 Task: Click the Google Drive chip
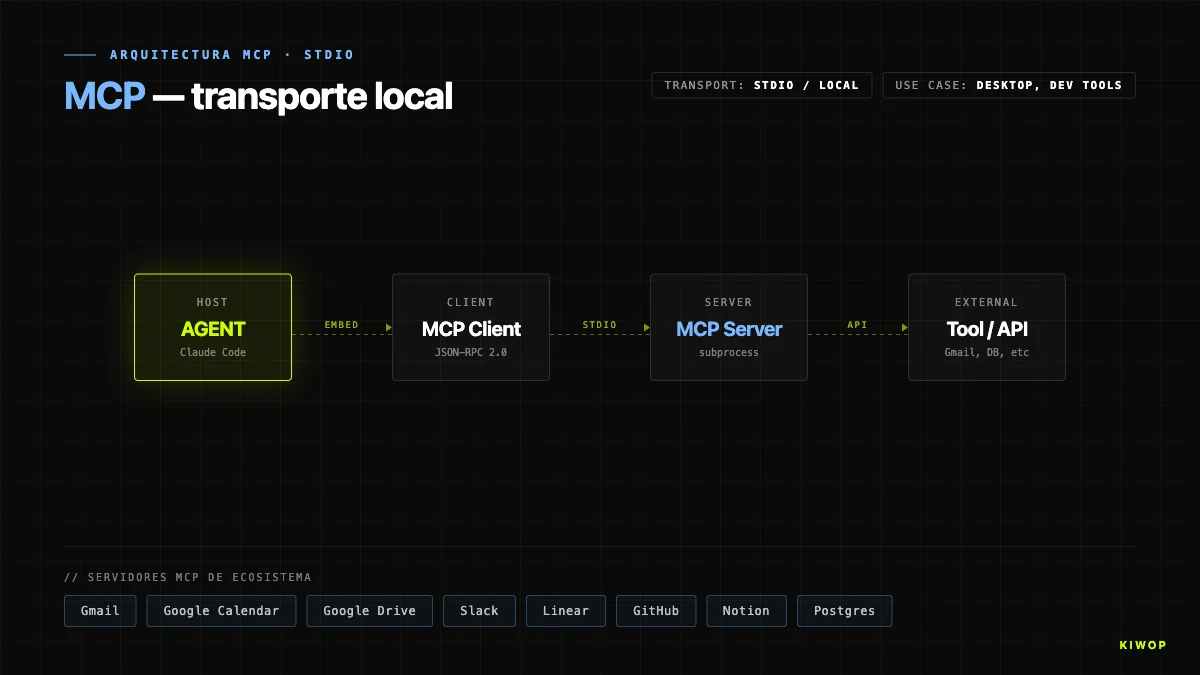click(x=369, y=611)
